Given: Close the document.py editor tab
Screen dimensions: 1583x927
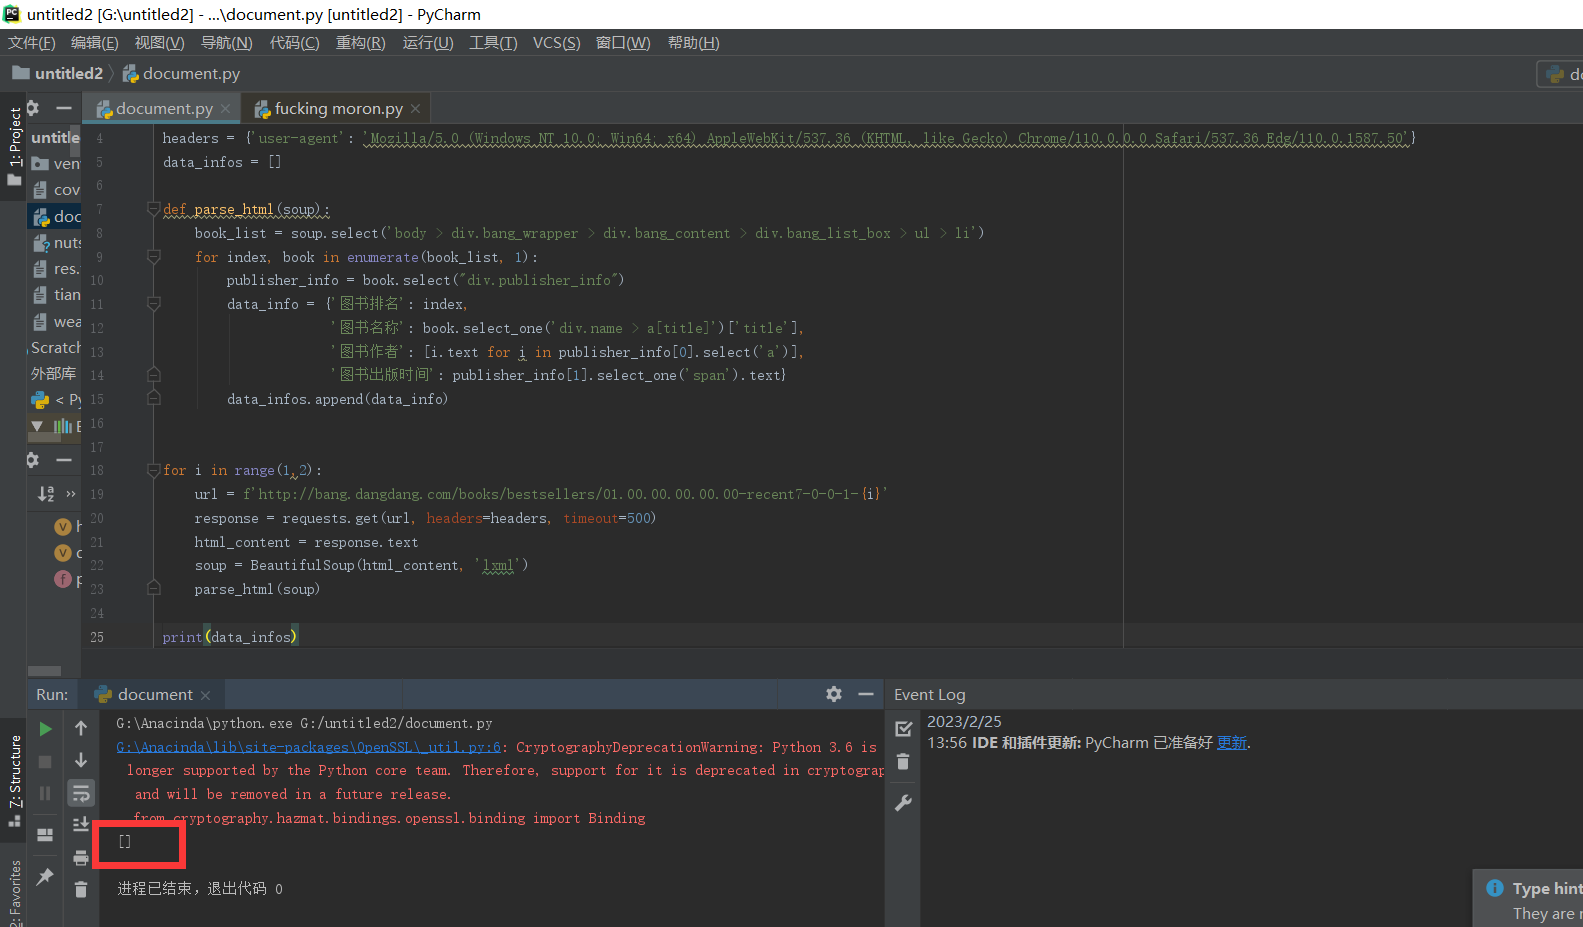Looking at the screenshot, I should [x=226, y=109].
